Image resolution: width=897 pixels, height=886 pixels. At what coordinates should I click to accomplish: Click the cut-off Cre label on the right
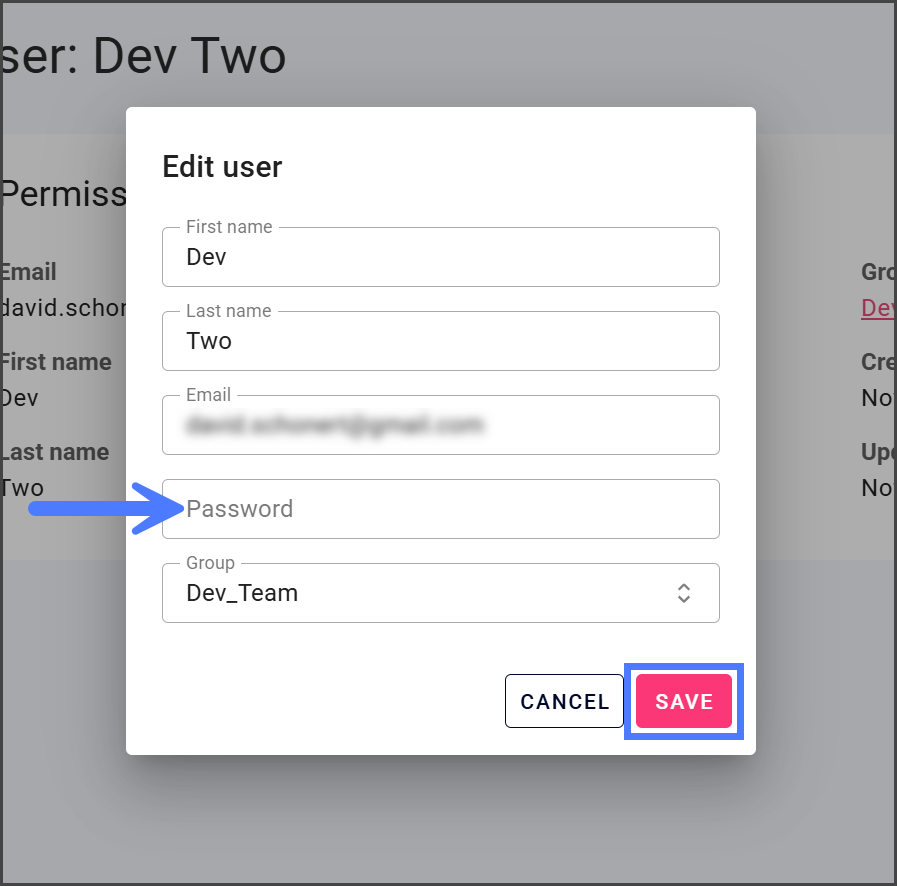pos(878,362)
